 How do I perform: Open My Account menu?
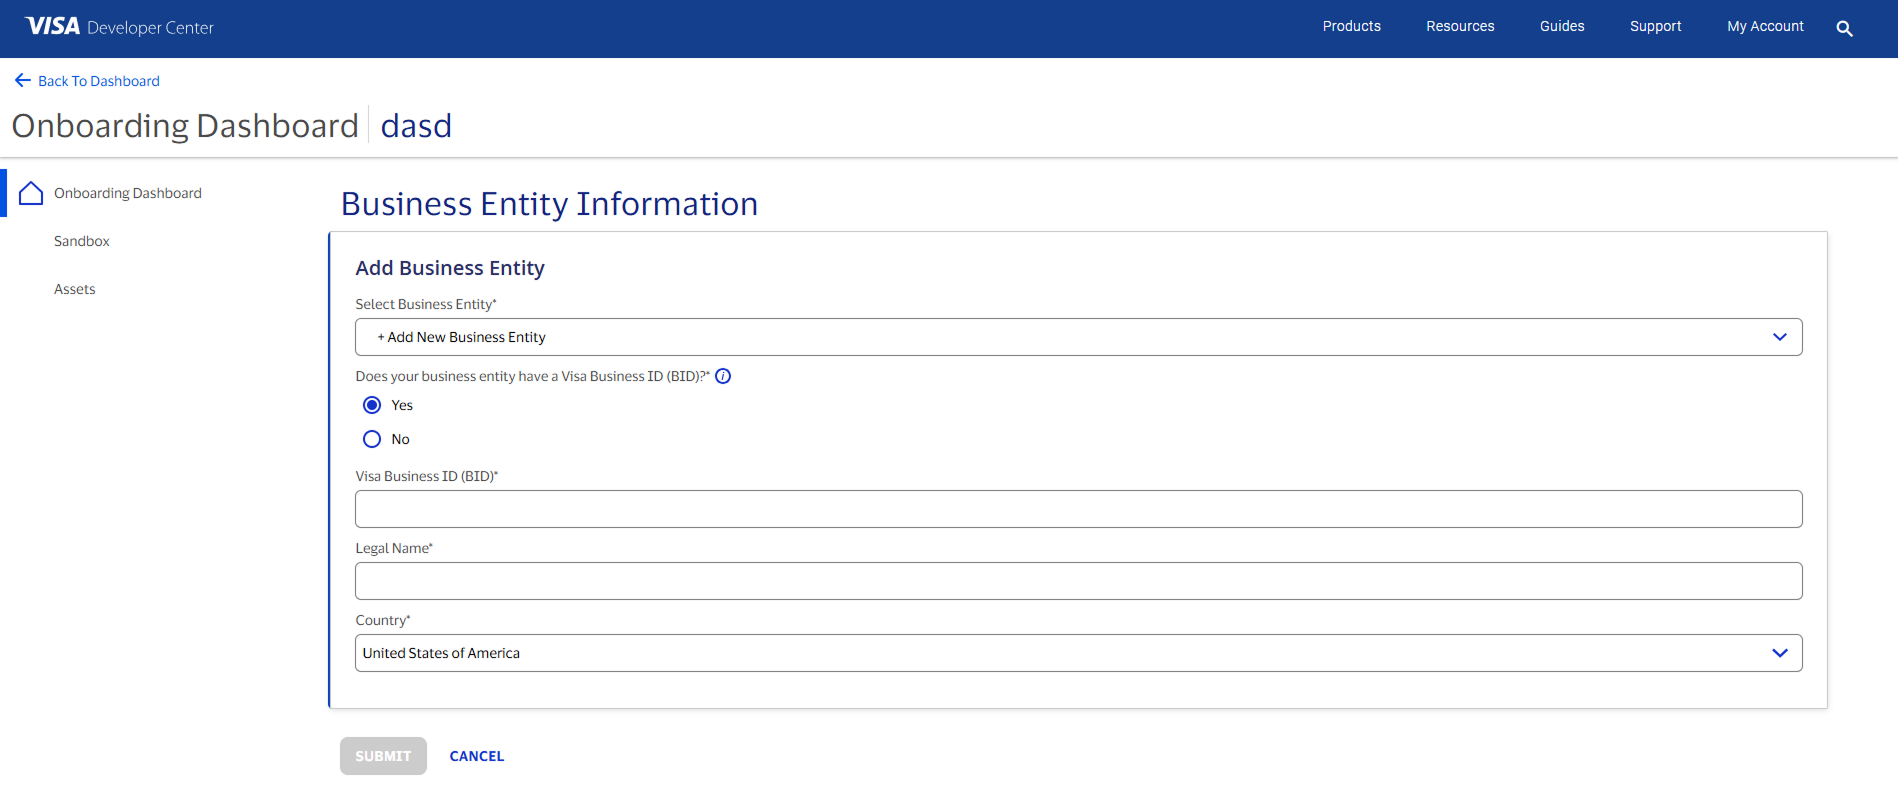pos(1765,27)
